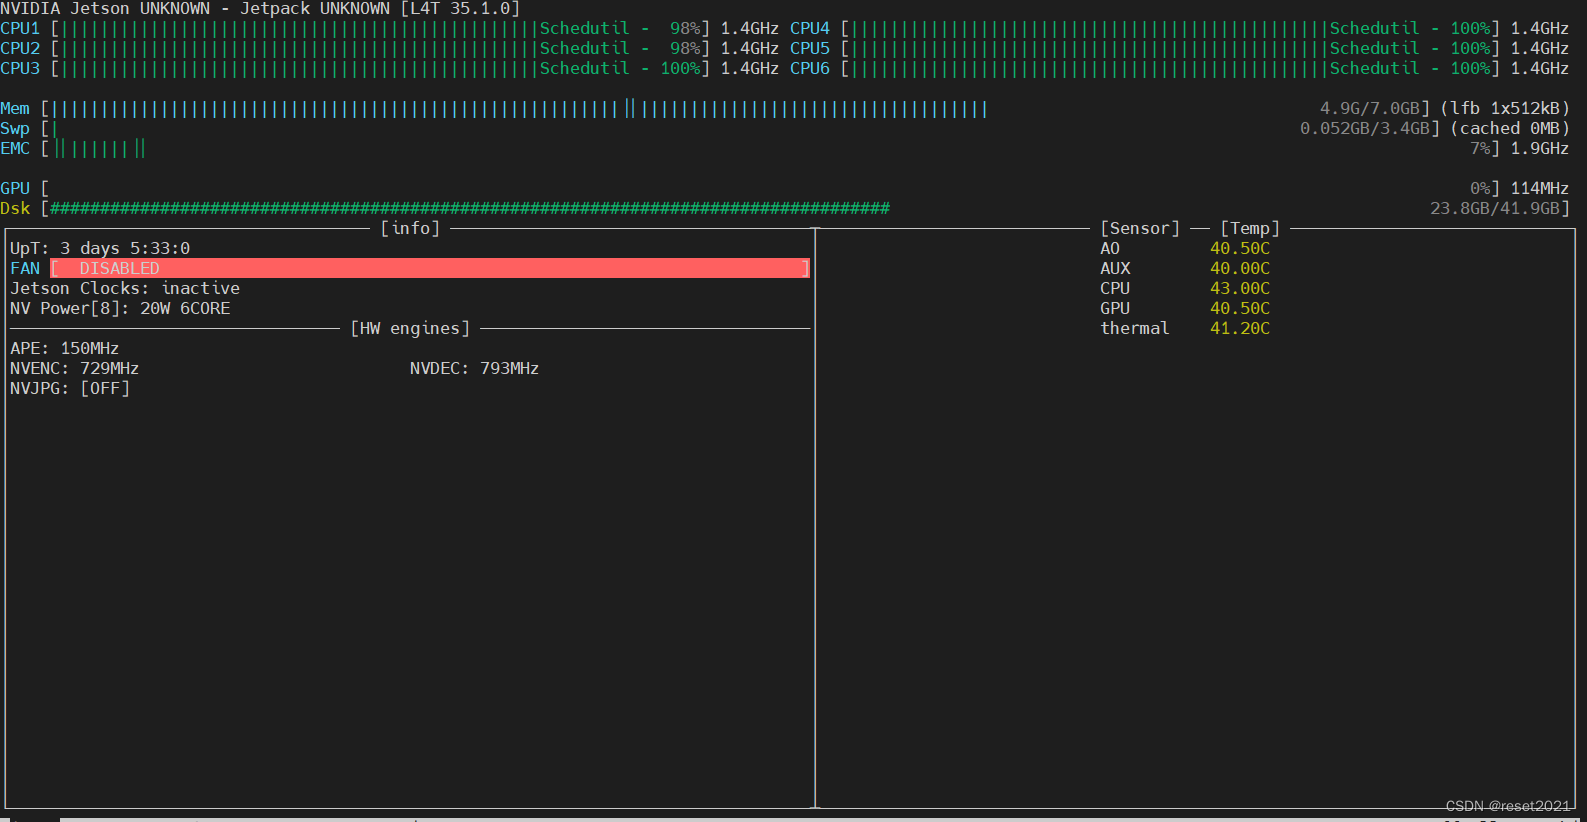
Task: Click the '[info]' panel heading
Action: click(410, 228)
